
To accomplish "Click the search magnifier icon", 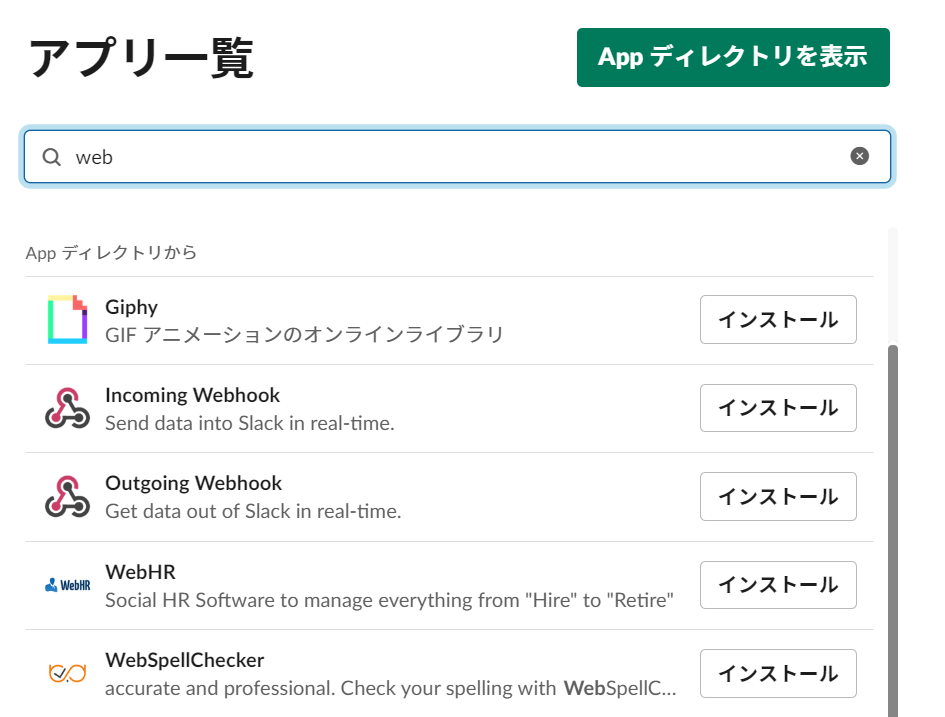I will pyautogui.click(x=52, y=157).
